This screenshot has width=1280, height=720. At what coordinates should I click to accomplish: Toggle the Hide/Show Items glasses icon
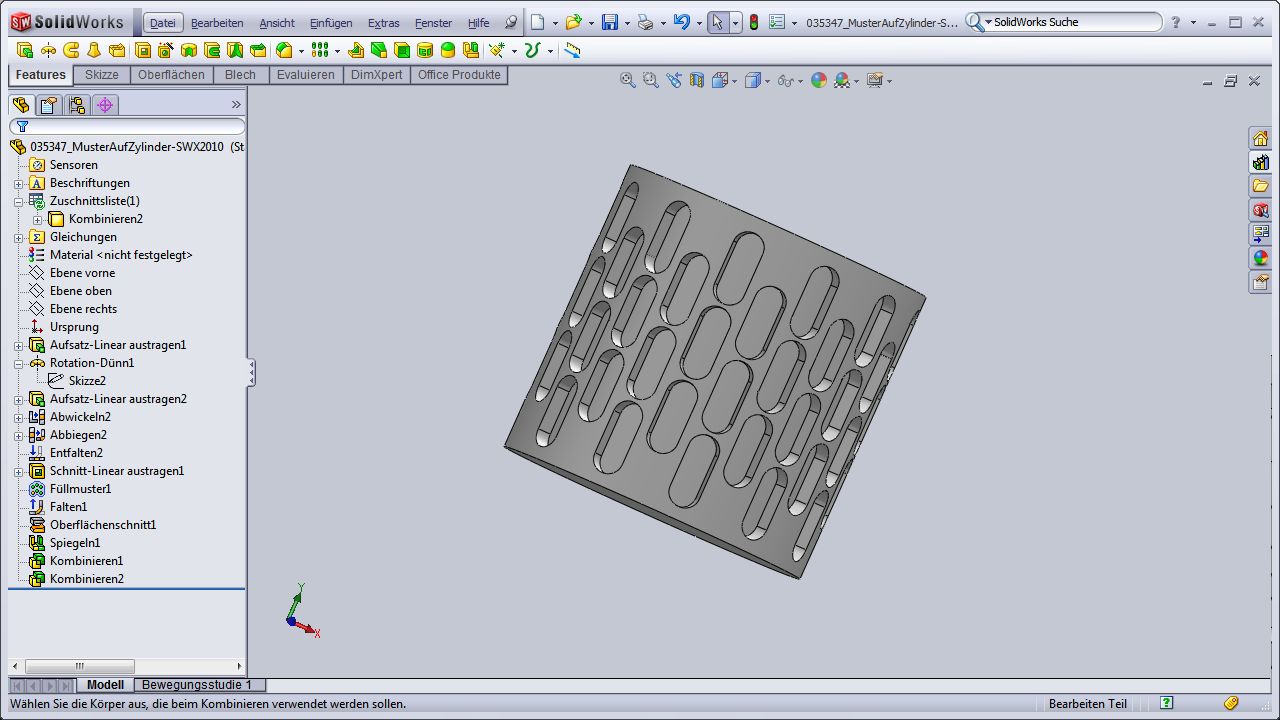[786, 81]
